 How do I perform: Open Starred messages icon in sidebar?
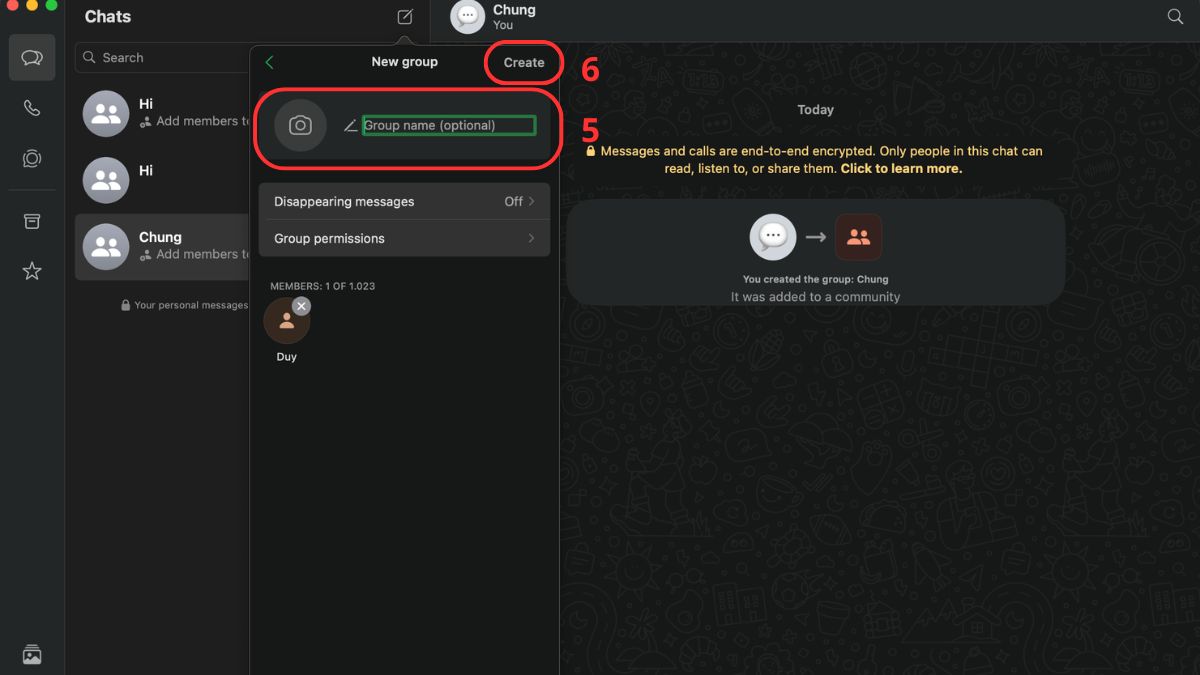[32, 271]
